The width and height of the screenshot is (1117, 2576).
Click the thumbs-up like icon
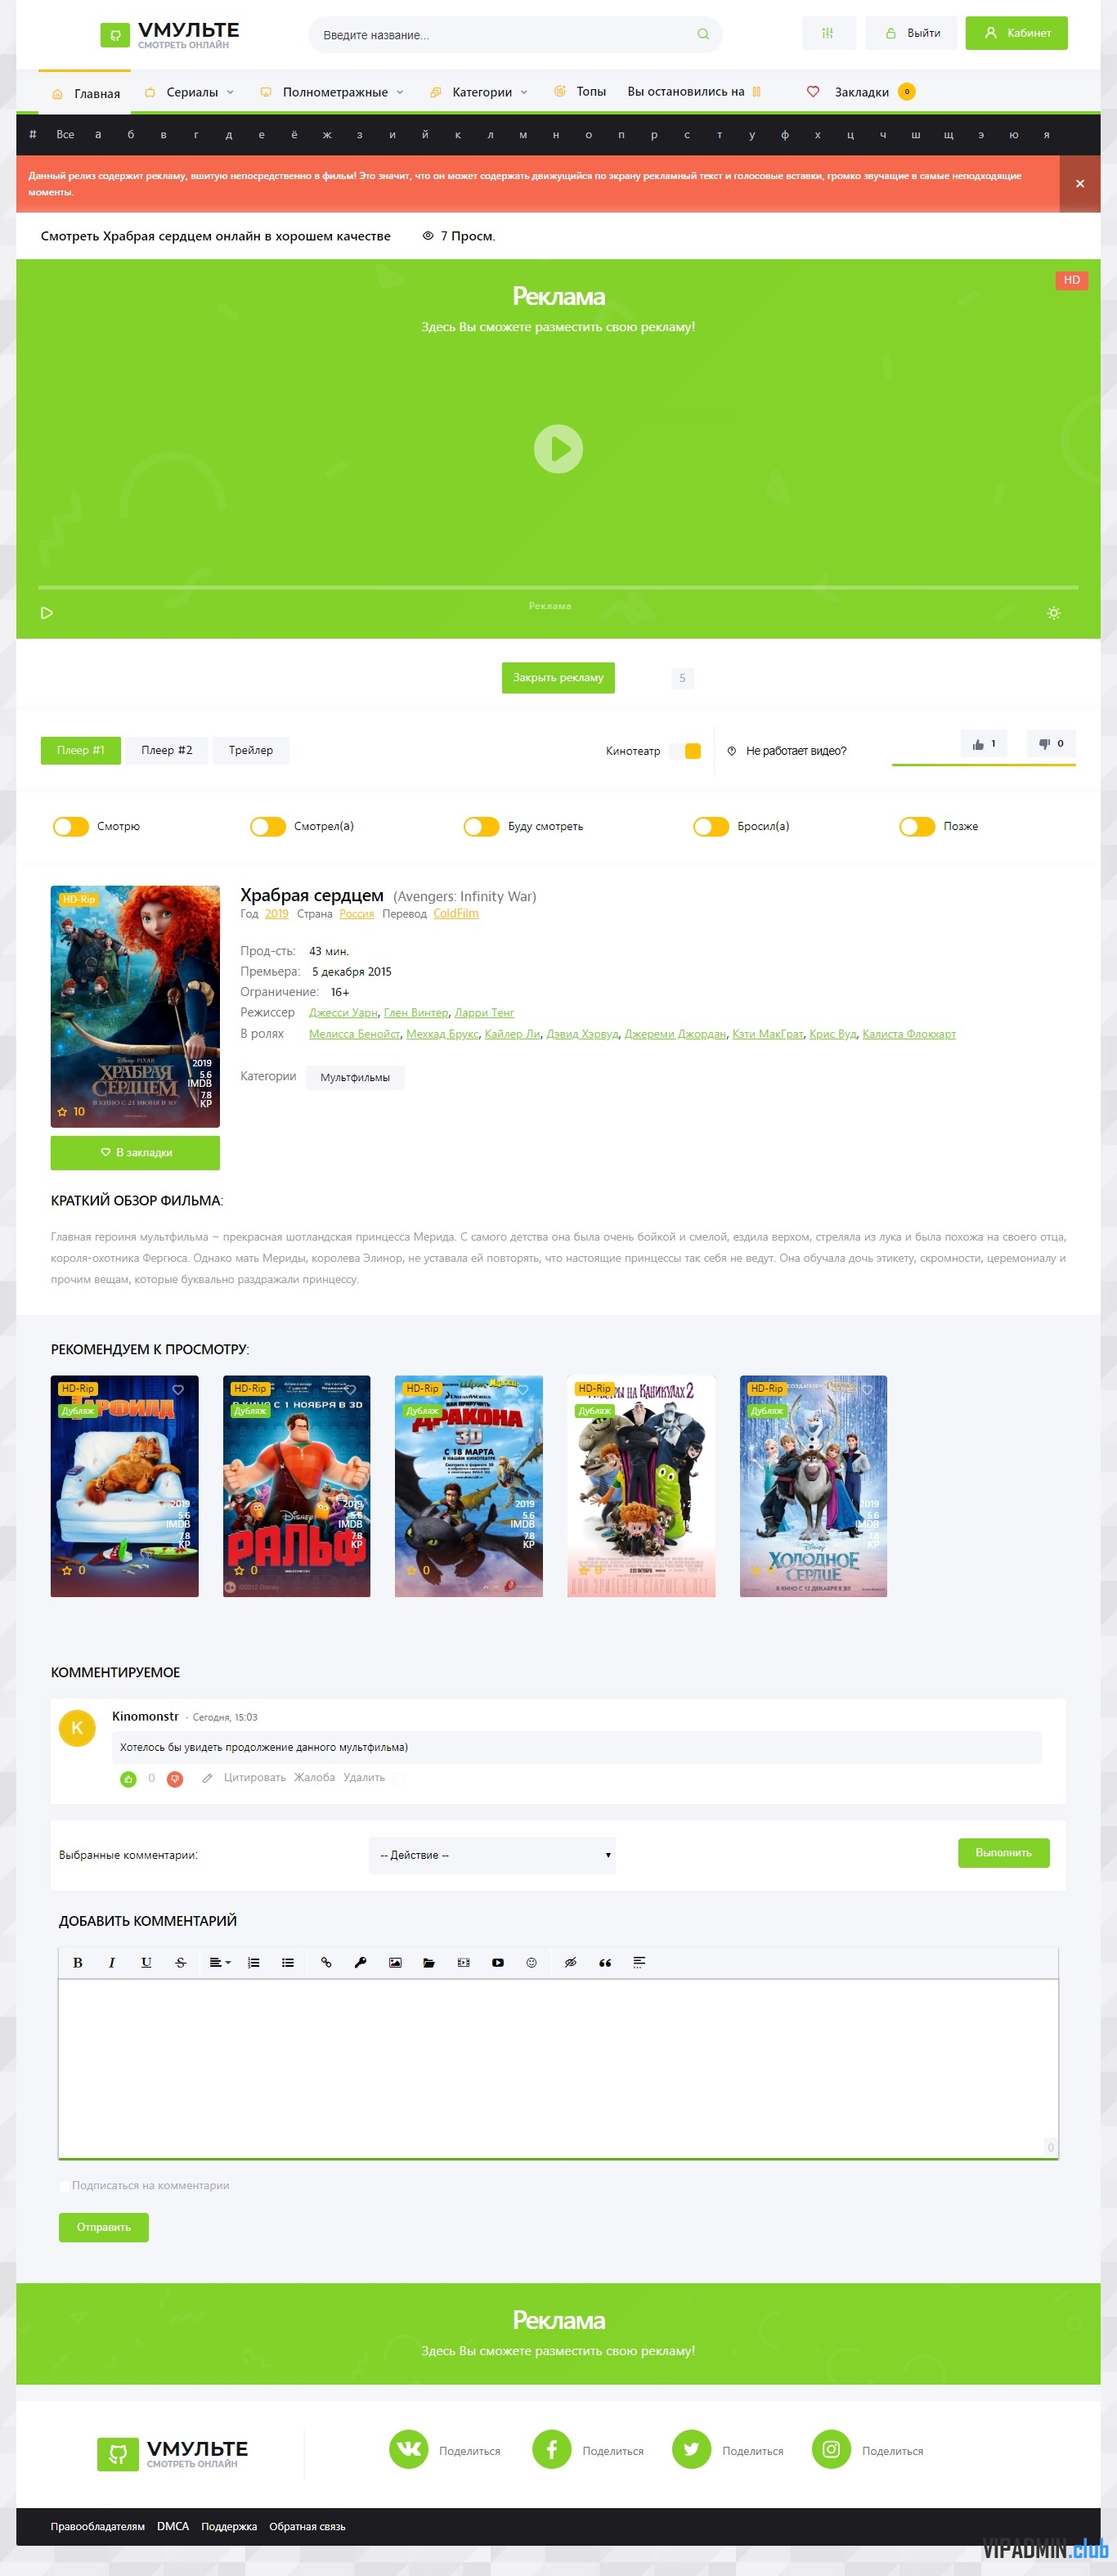978,744
